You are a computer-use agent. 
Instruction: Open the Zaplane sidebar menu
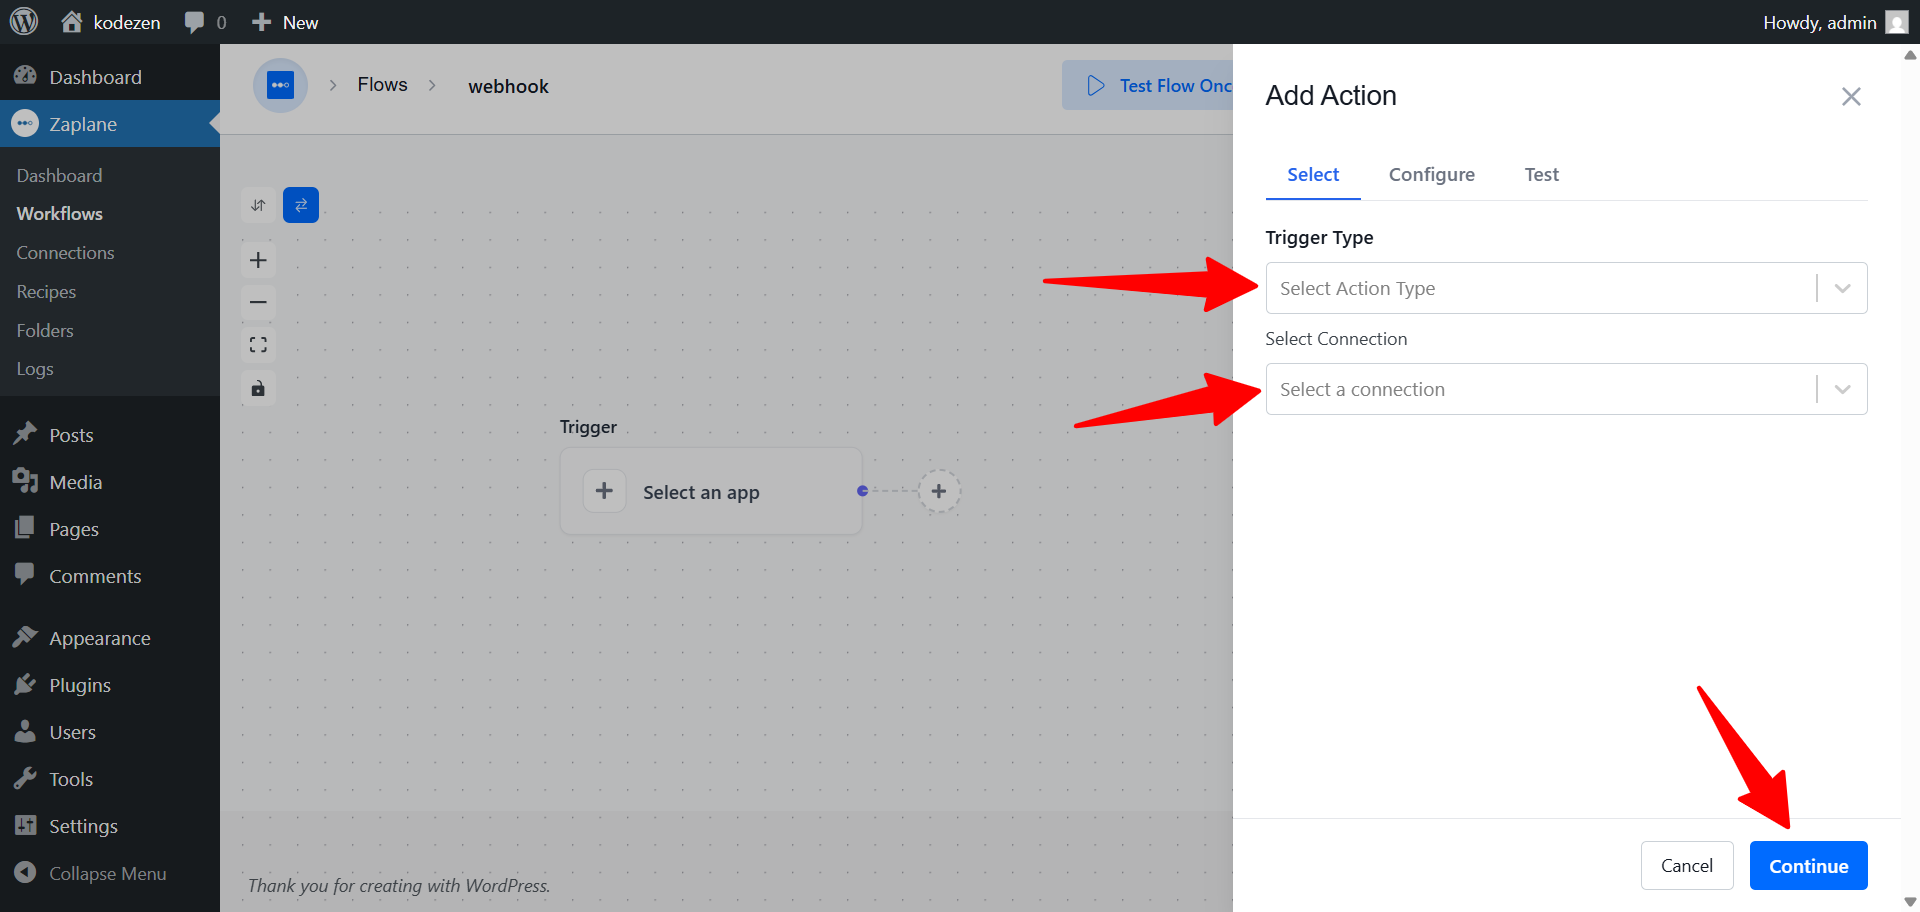pos(110,124)
